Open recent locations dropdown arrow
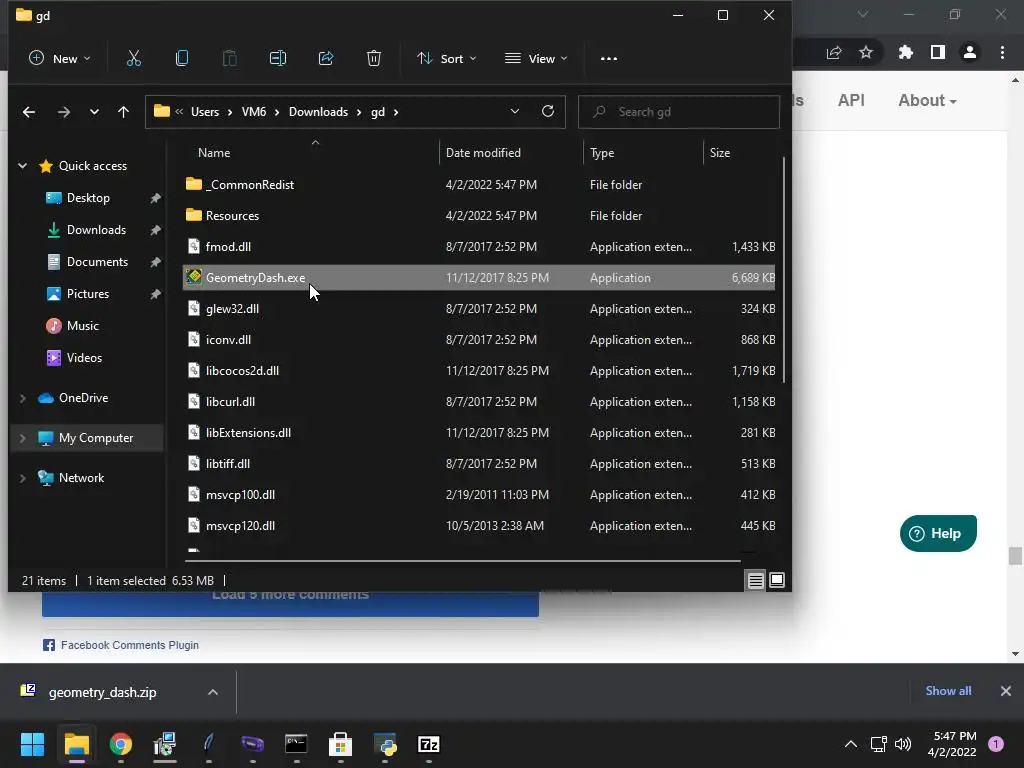This screenshot has width=1024, height=768. (94, 112)
